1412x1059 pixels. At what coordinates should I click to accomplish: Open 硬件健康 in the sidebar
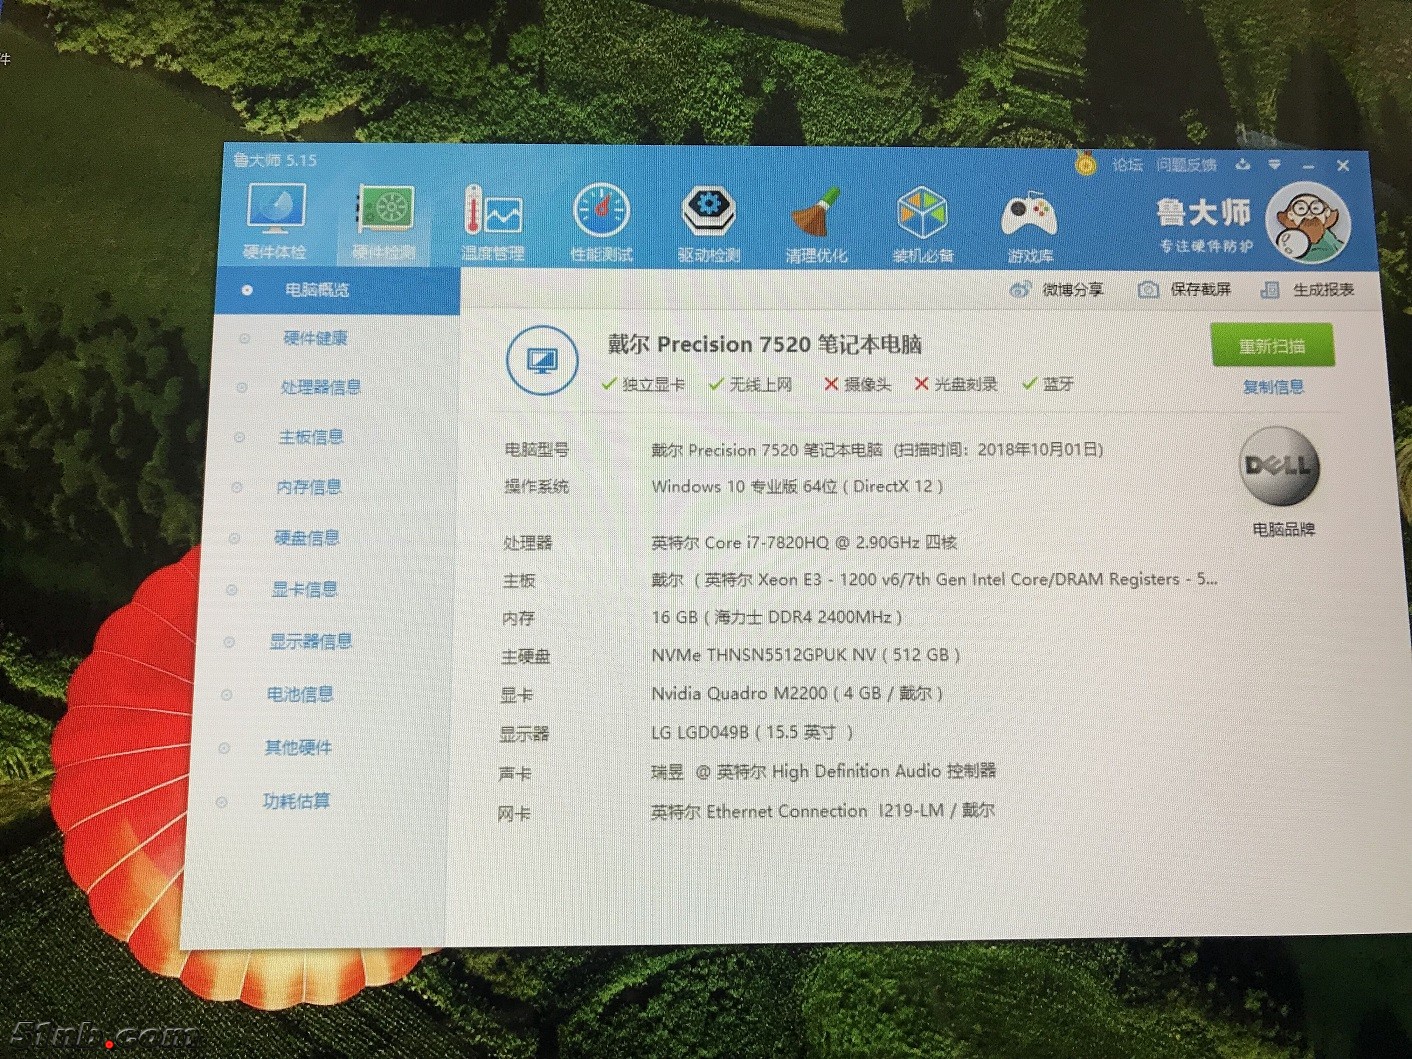[315, 338]
